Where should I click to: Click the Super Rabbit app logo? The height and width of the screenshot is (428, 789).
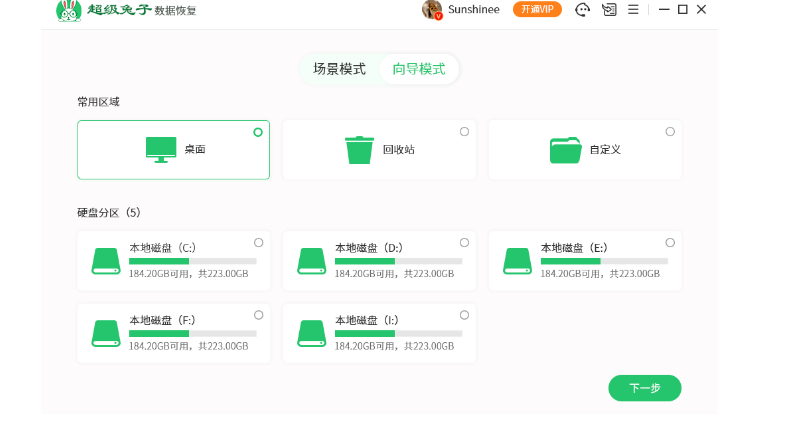pyautogui.click(x=67, y=11)
